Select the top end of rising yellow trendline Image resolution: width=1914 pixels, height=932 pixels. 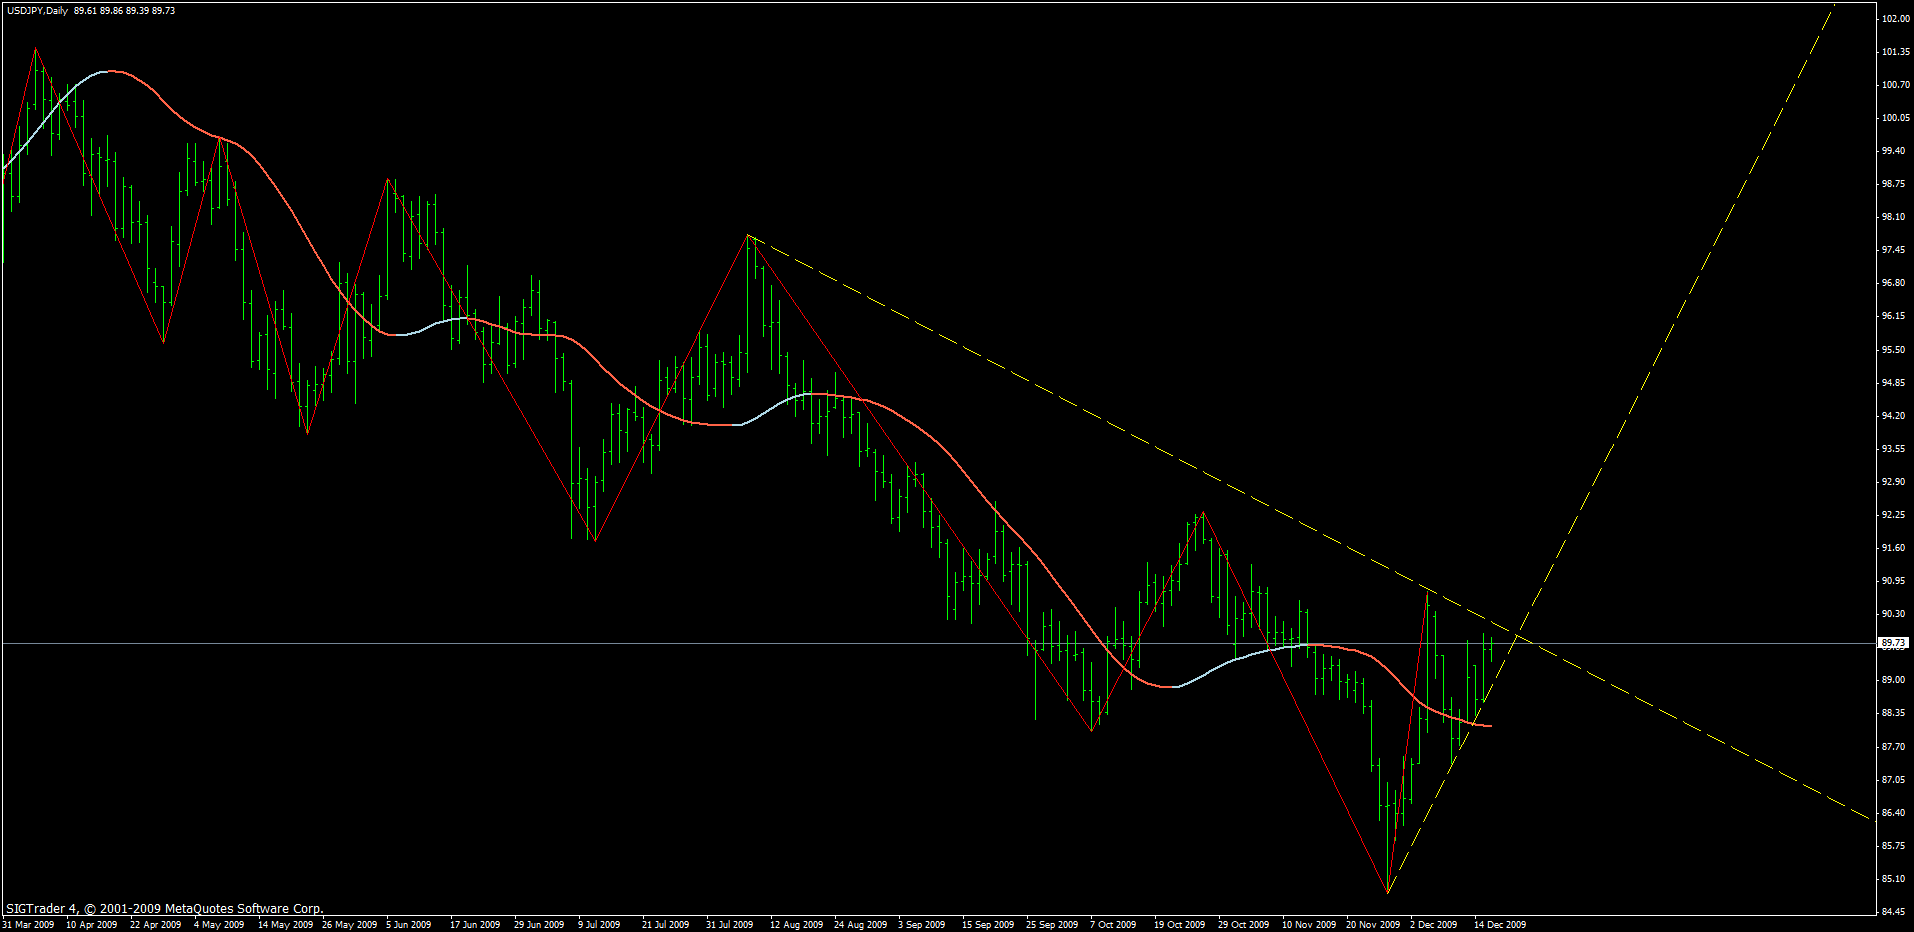pyautogui.click(x=1834, y=6)
